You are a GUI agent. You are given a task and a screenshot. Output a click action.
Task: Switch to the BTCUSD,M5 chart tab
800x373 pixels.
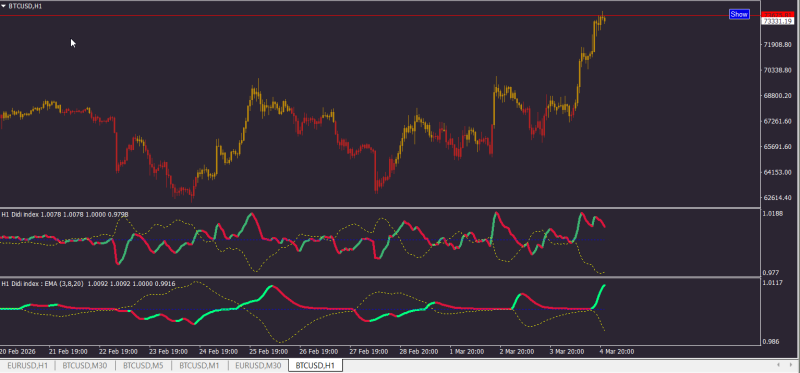pyautogui.click(x=143, y=365)
